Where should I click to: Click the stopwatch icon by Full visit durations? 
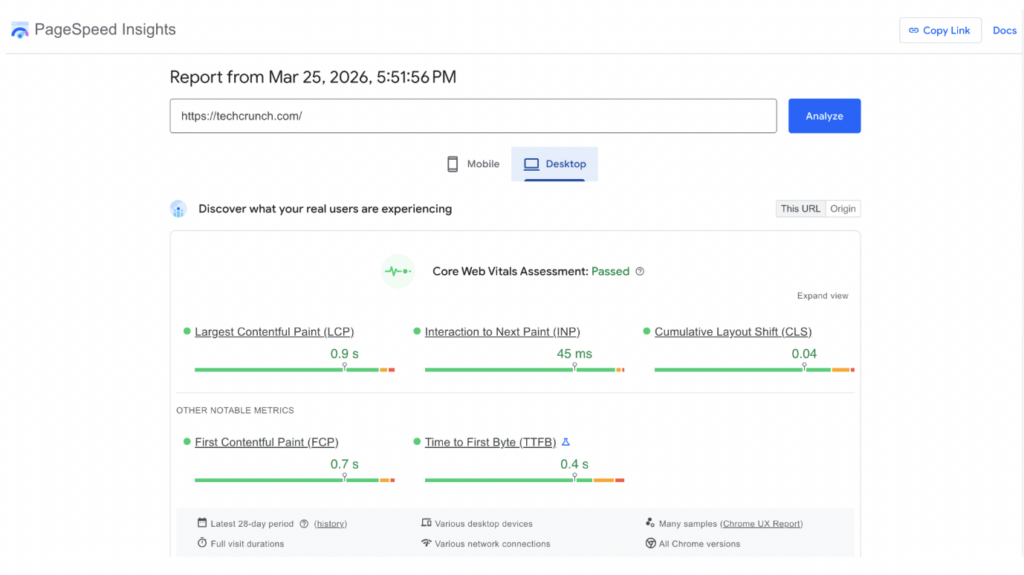click(202, 543)
